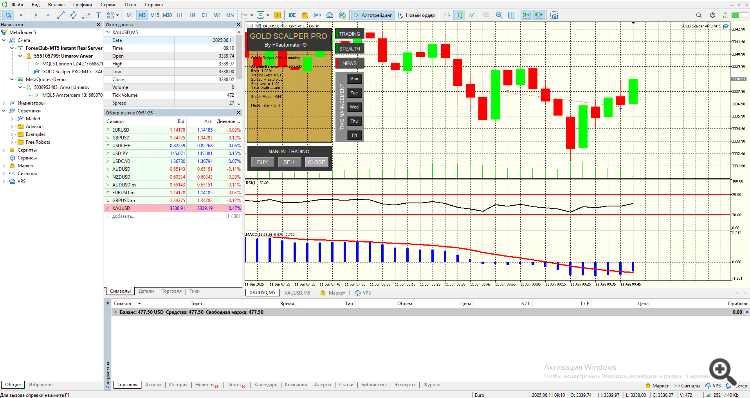This screenshot has width=750, height=398.
Task: Toggle the STEALTH mode switch
Action: 349,49
